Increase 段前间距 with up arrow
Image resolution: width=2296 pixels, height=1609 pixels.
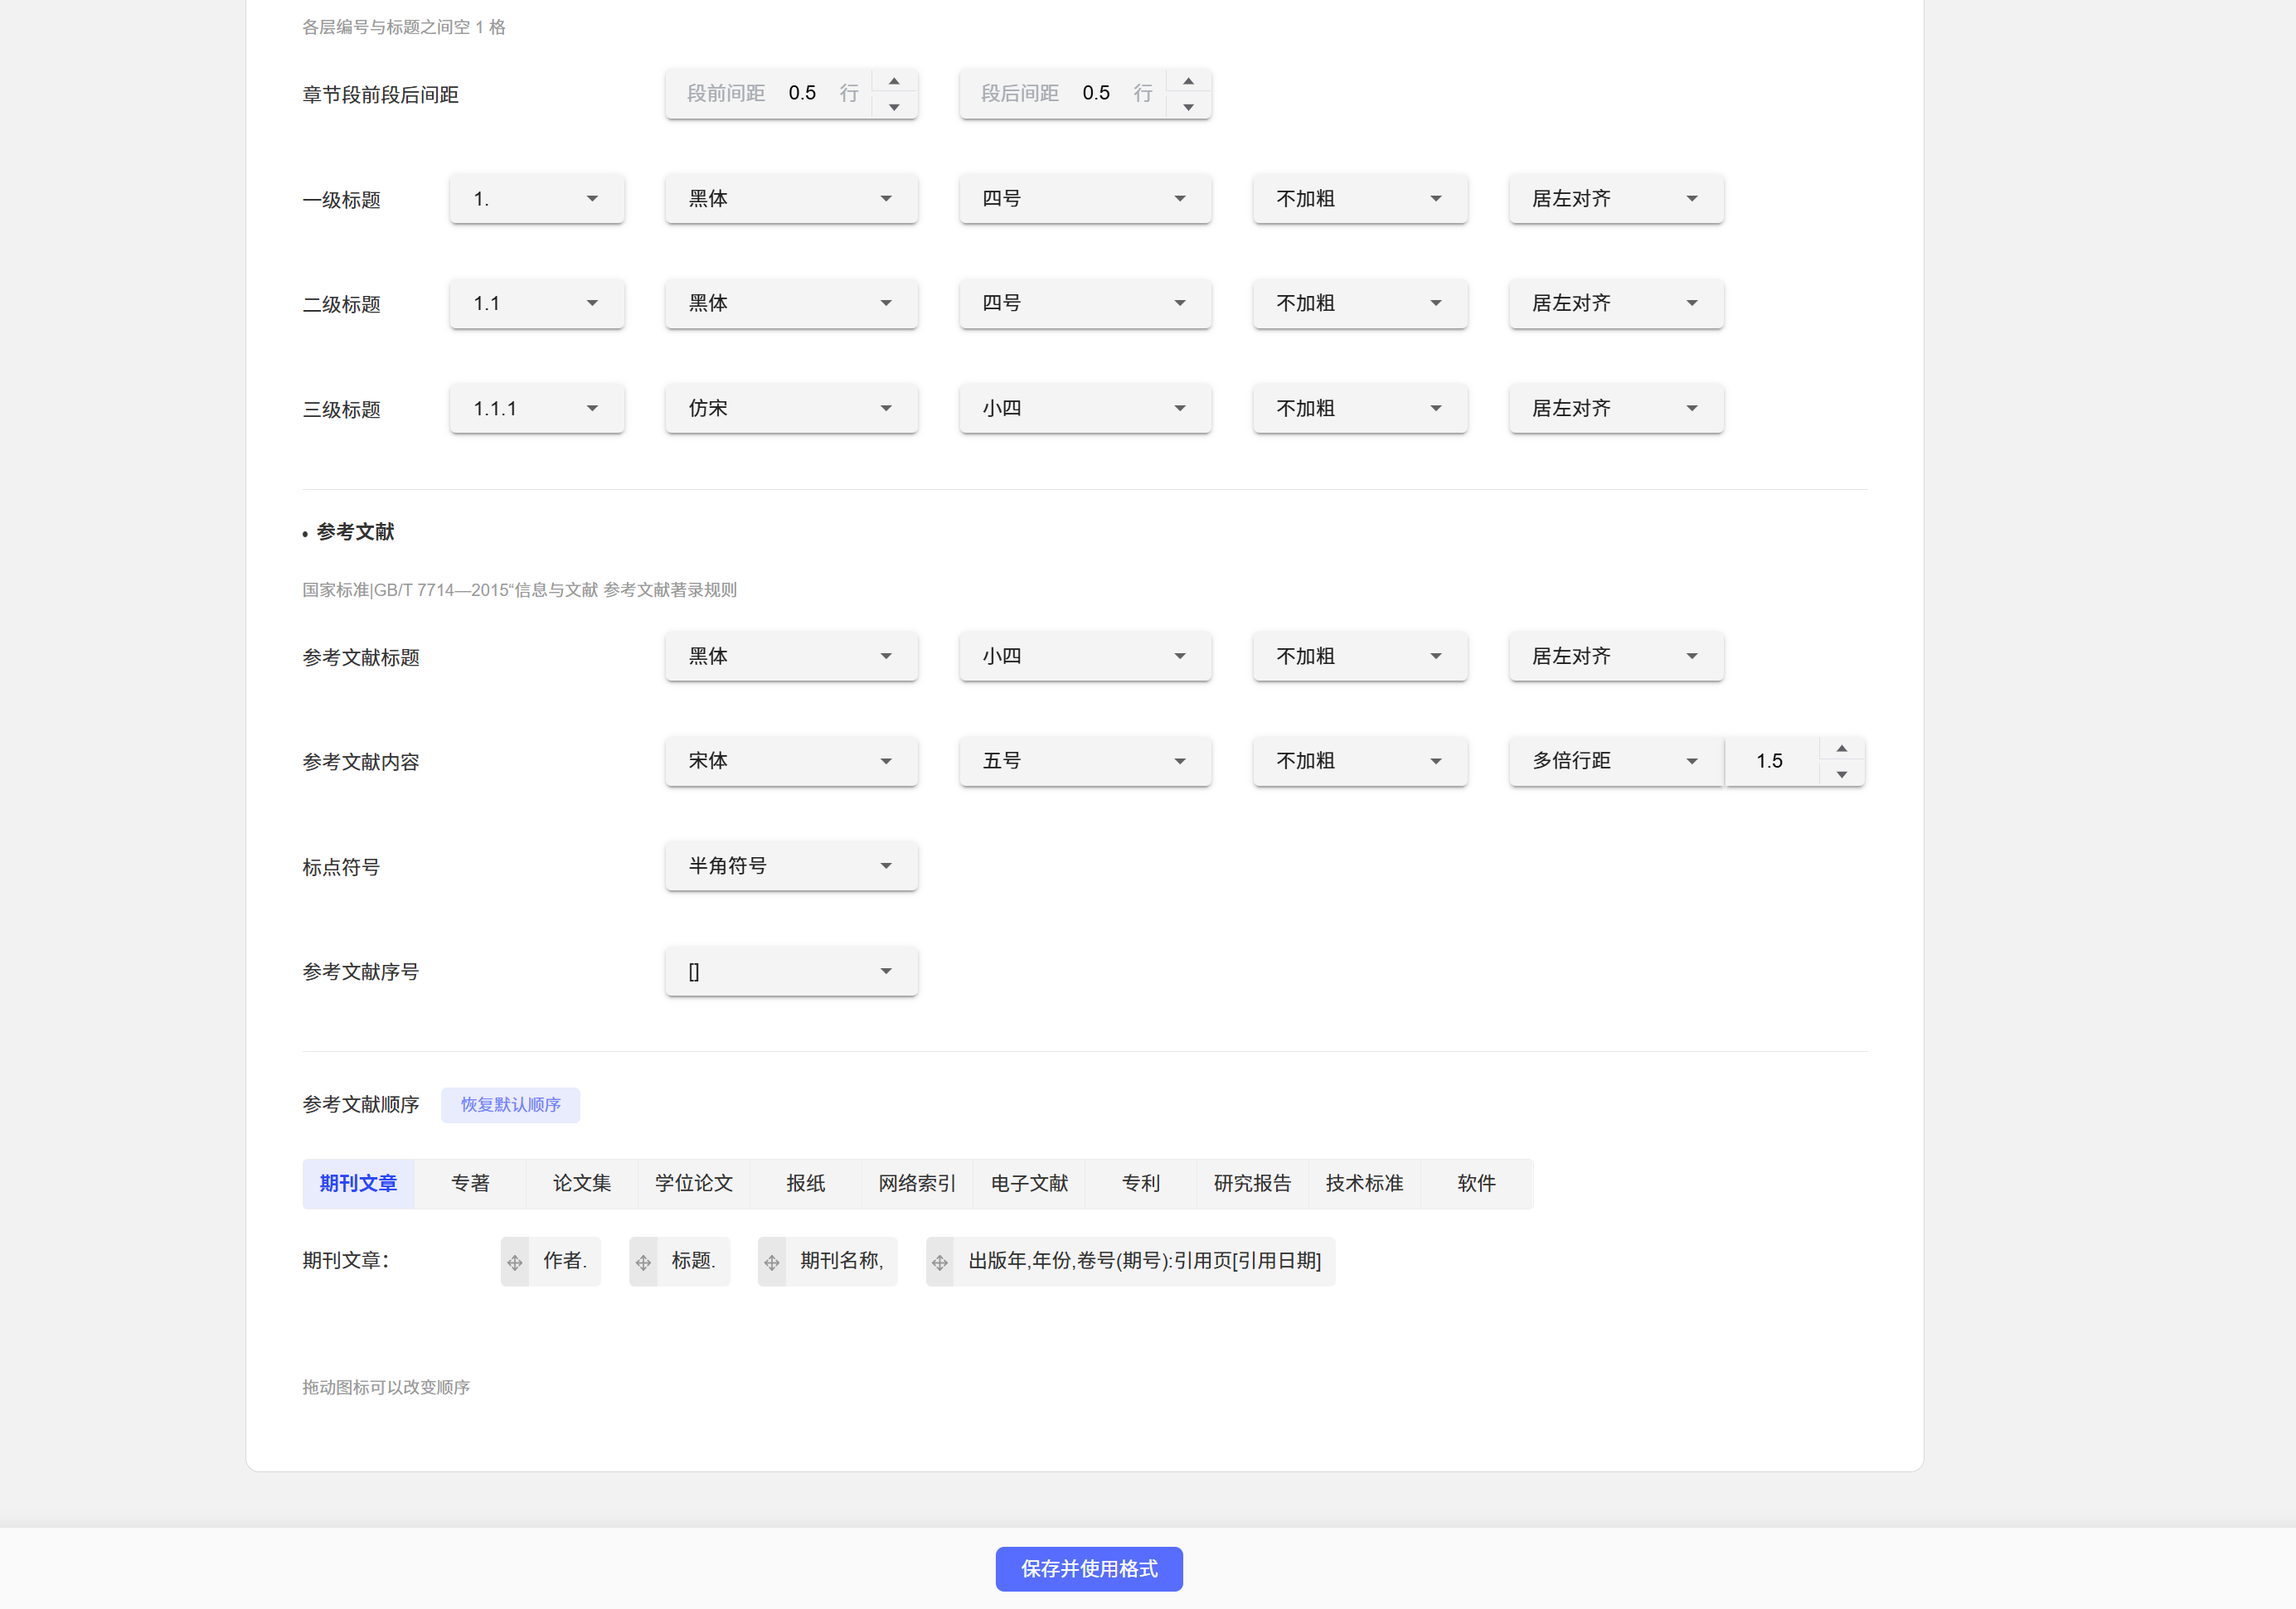point(894,81)
